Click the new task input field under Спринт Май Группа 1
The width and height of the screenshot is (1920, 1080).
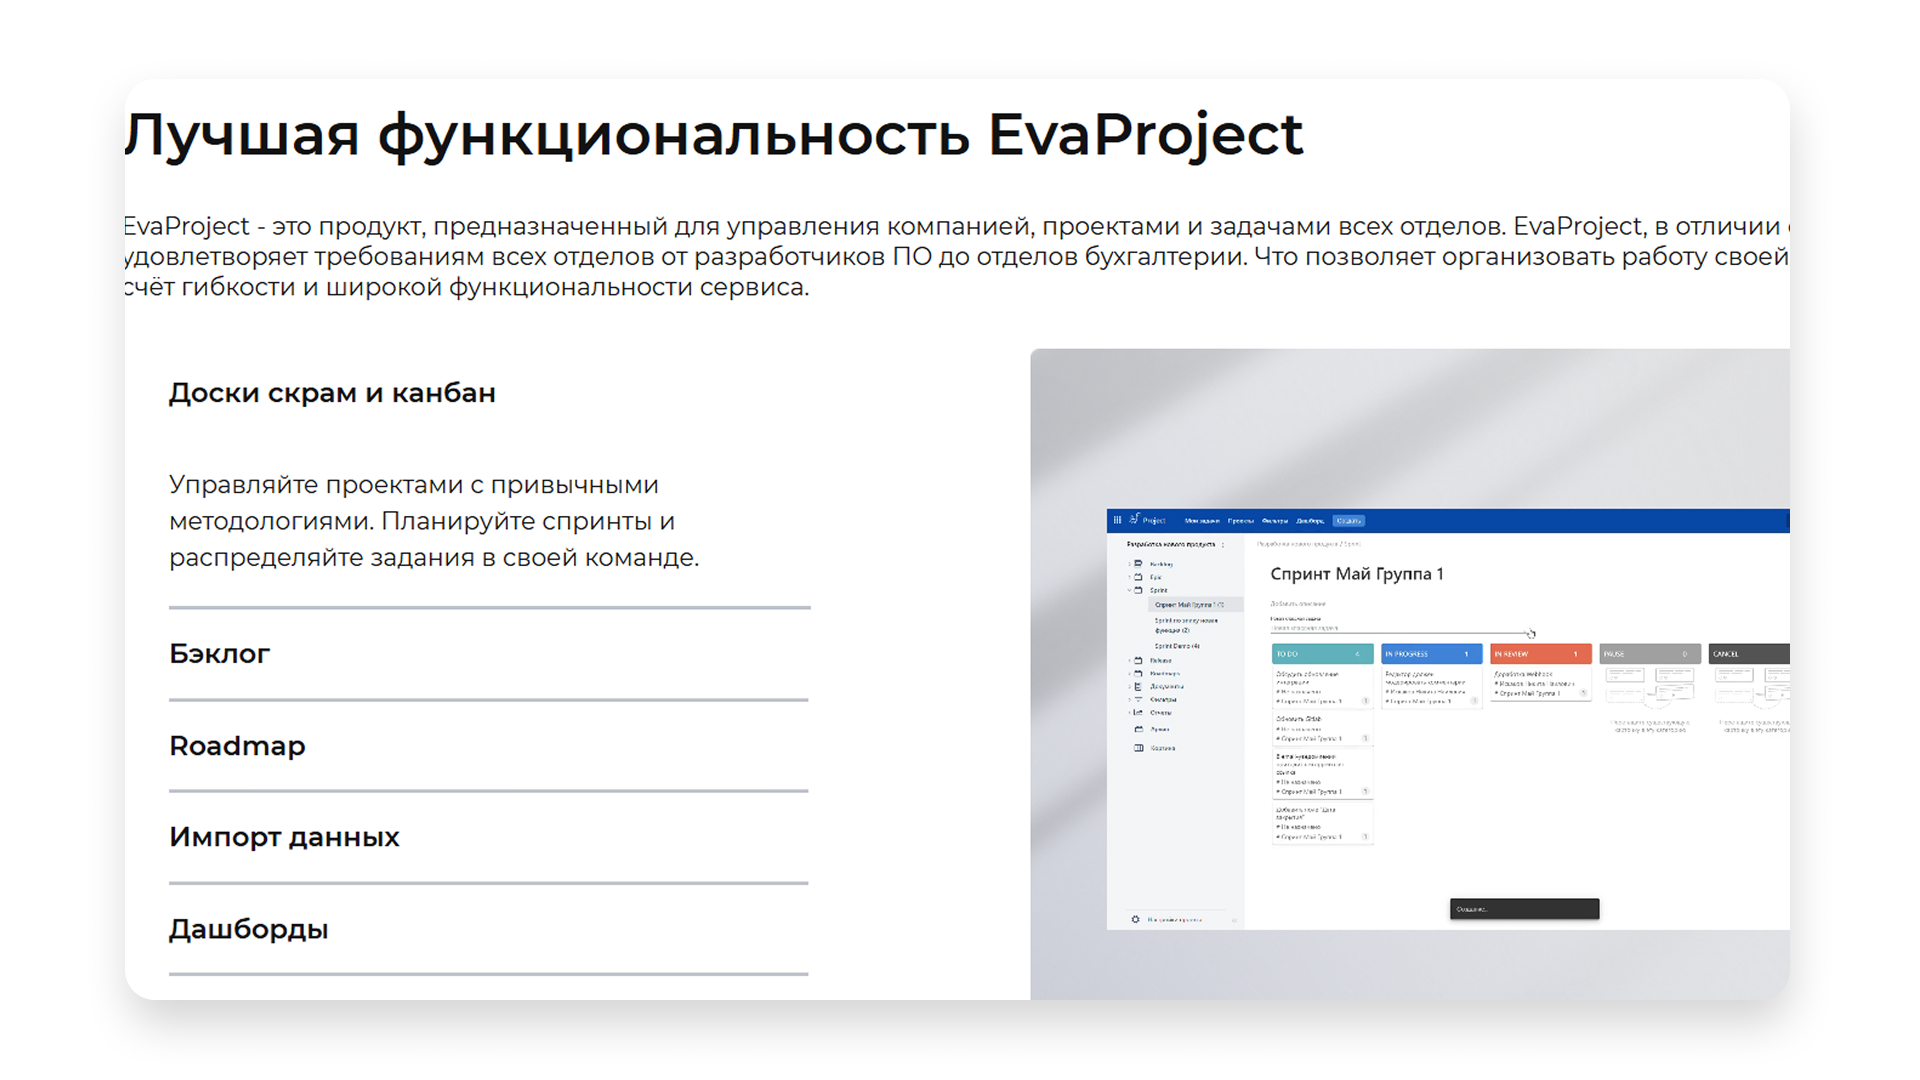click(x=1305, y=629)
